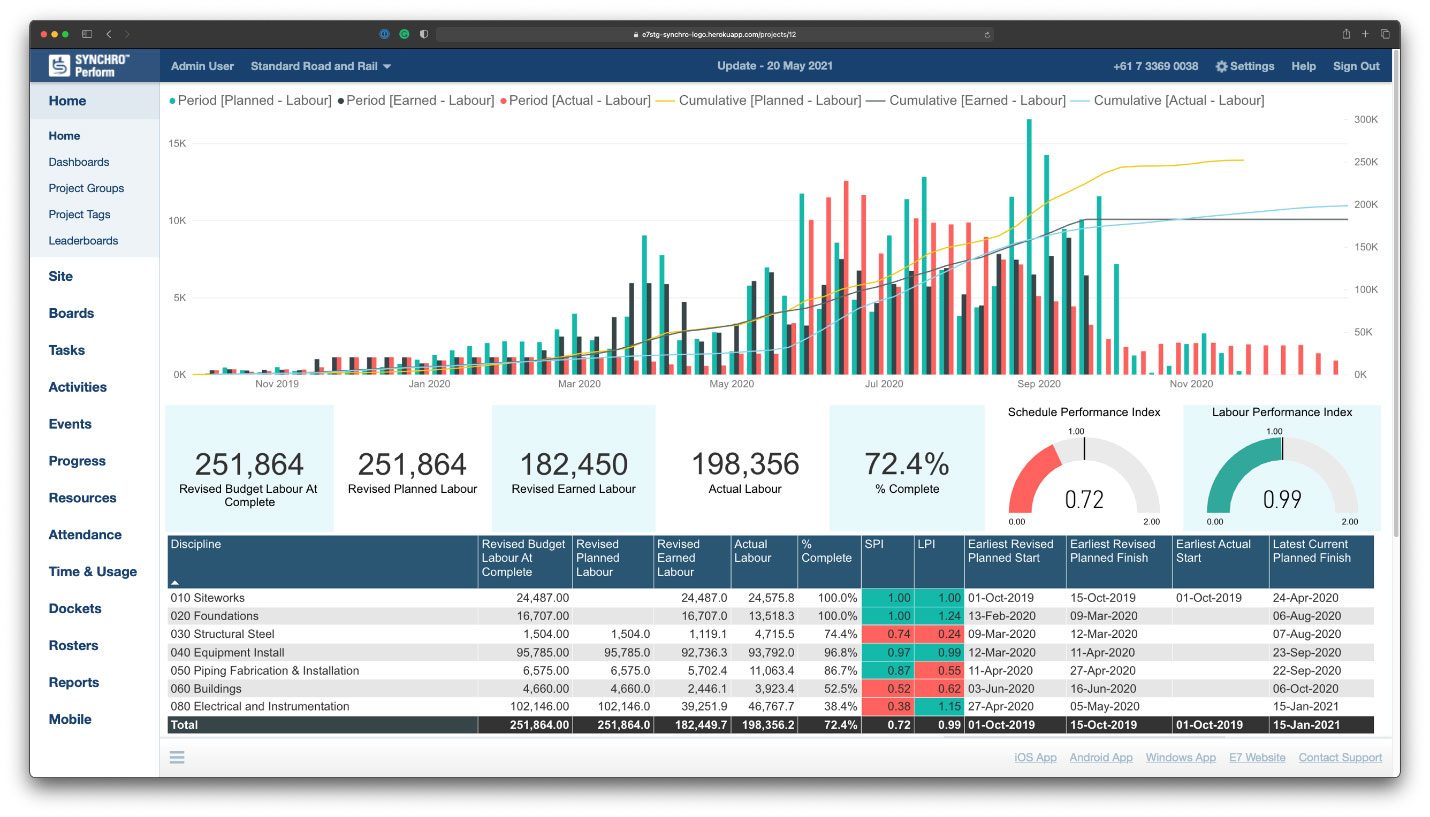Open a new browser tab with plus icon
Viewport: 1430px width, 817px height.
coord(1366,34)
